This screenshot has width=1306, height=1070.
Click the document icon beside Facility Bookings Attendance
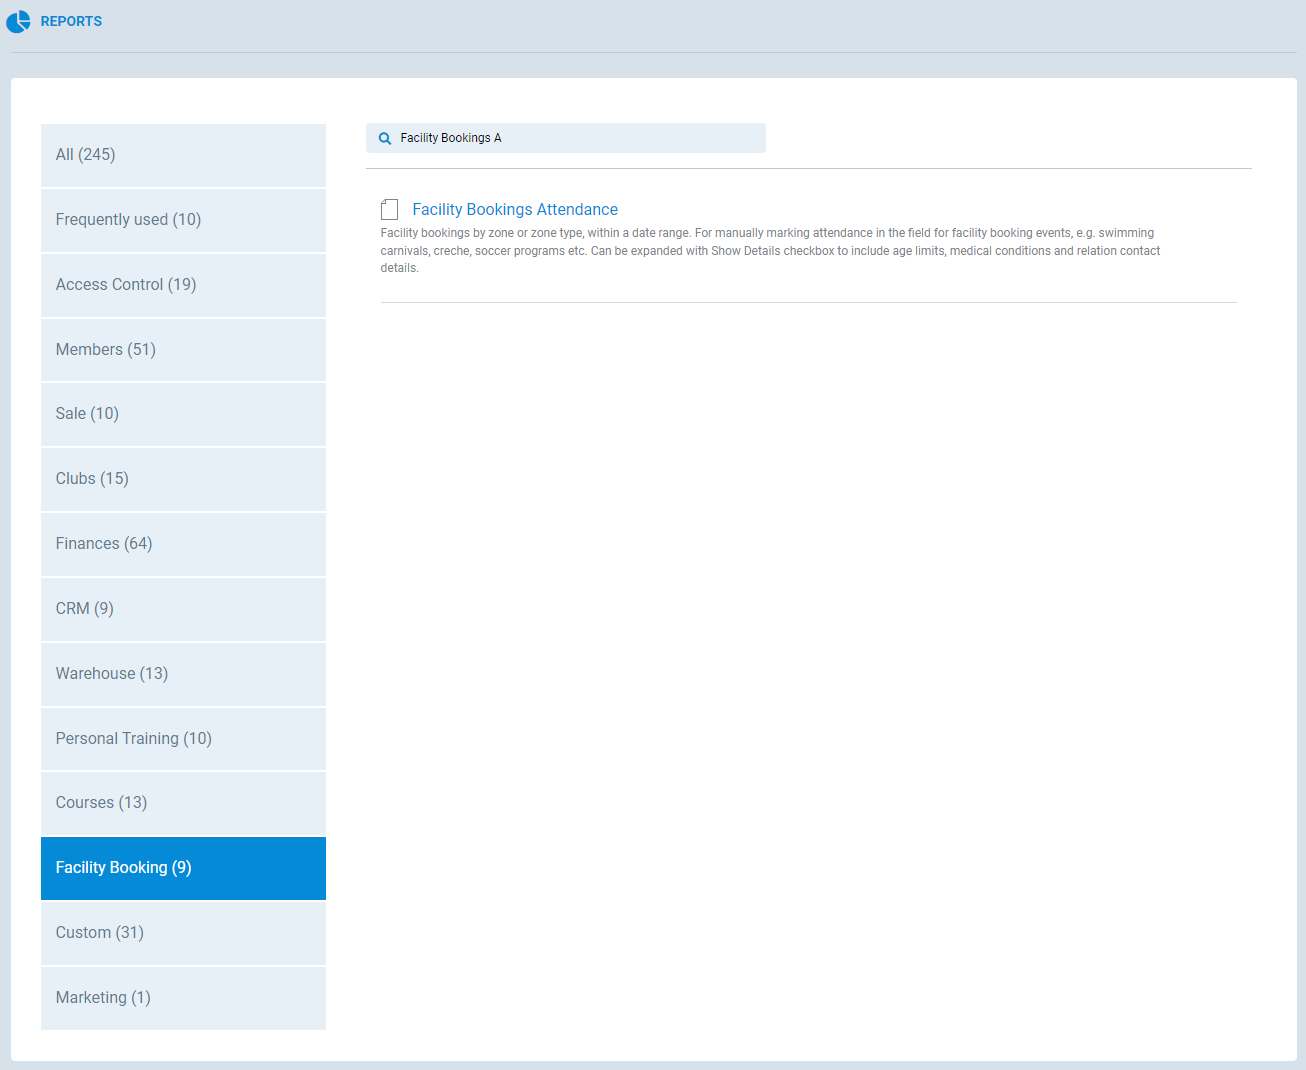390,209
